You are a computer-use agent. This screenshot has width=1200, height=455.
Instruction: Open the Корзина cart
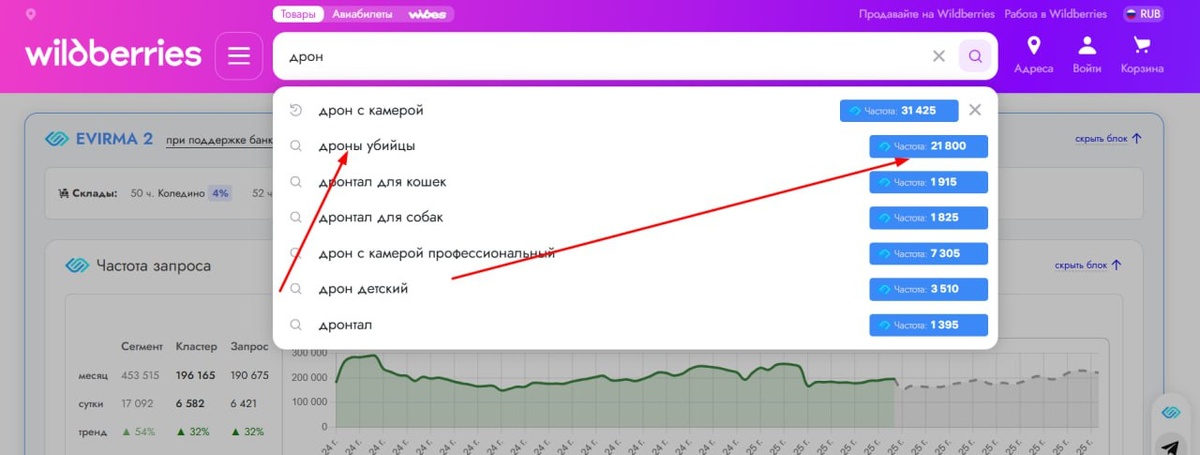point(1142,55)
